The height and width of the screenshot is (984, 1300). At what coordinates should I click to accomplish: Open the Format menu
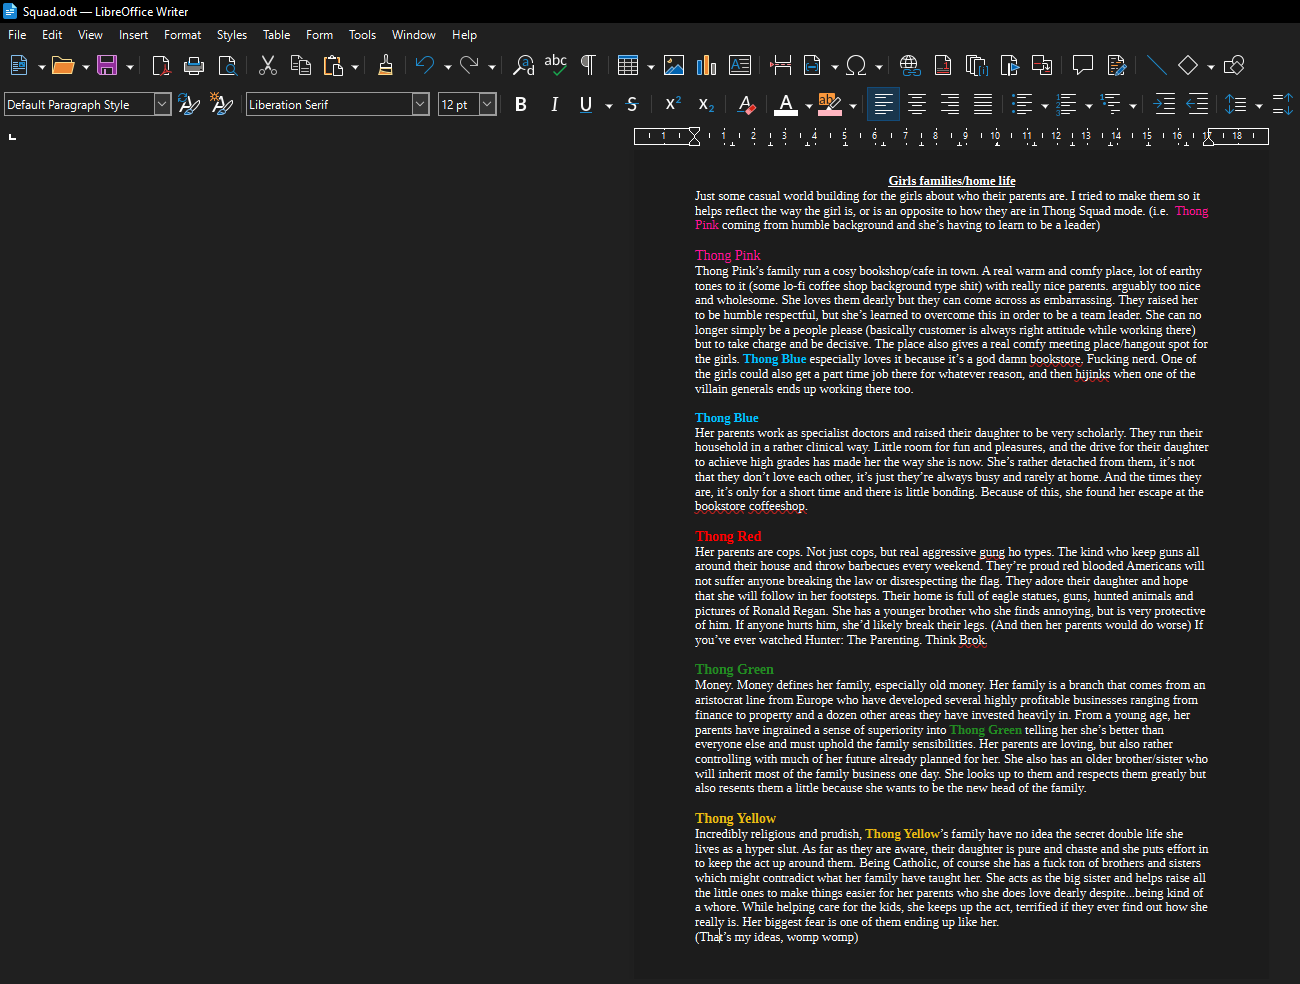click(x=182, y=35)
